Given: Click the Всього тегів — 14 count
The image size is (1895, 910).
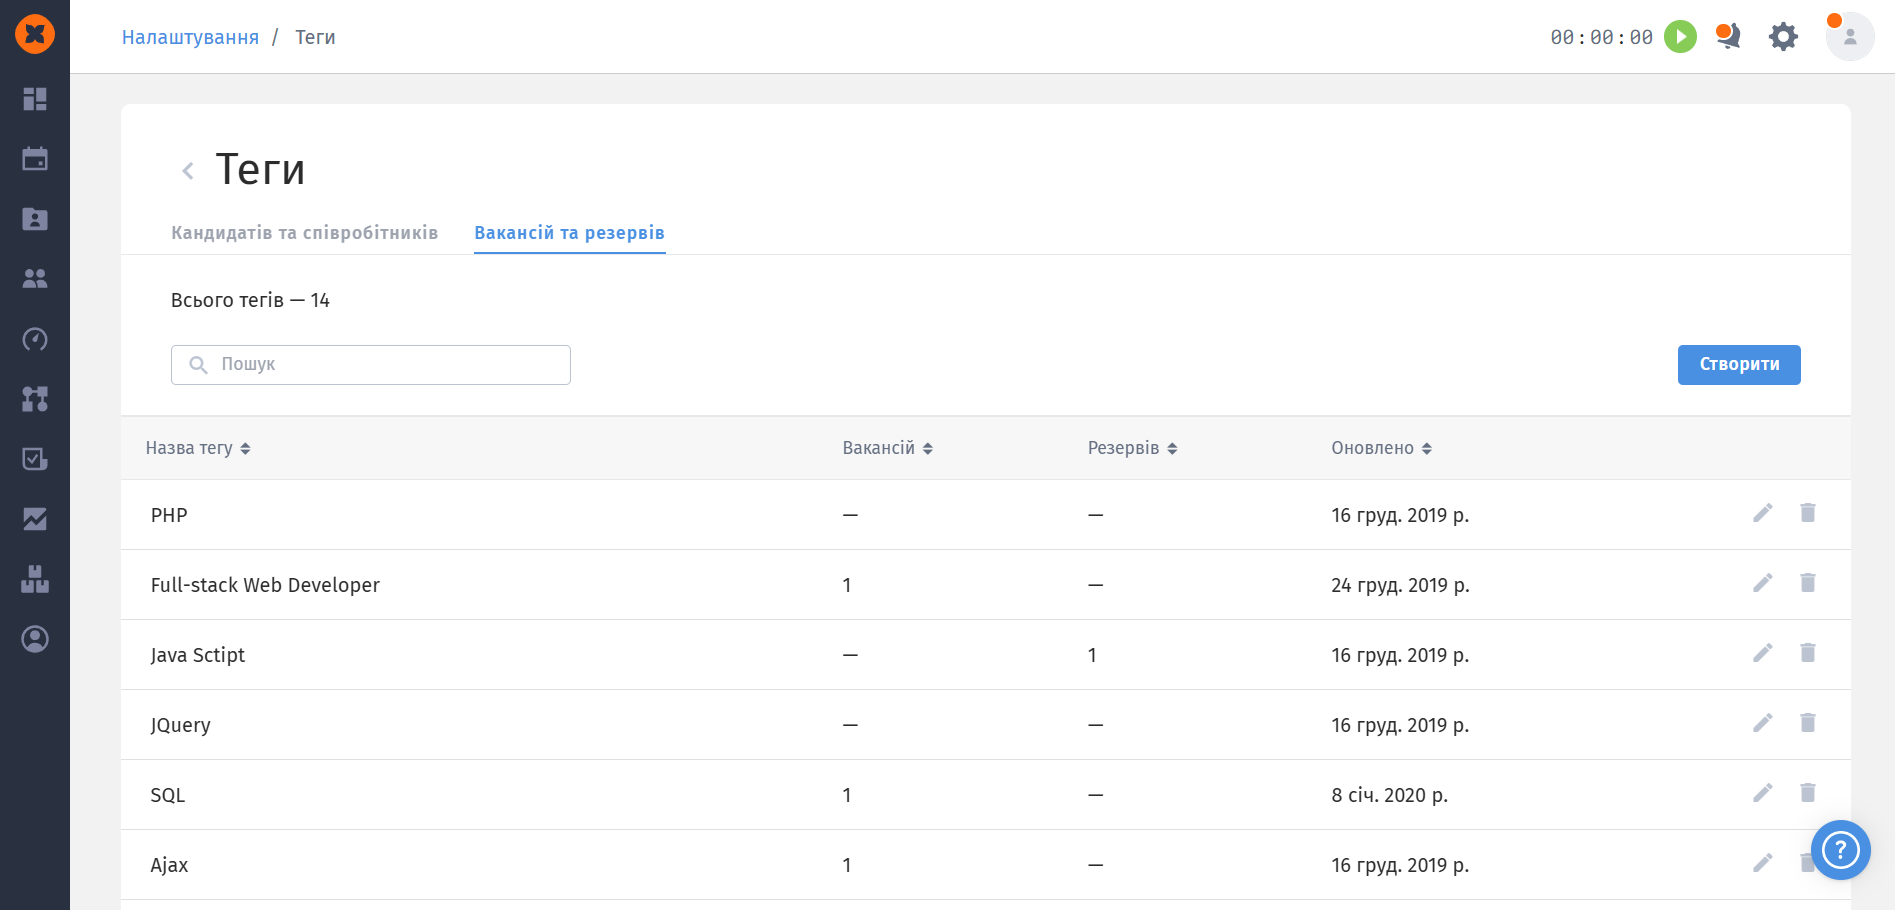Looking at the screenshot, I should pos(250,300).
